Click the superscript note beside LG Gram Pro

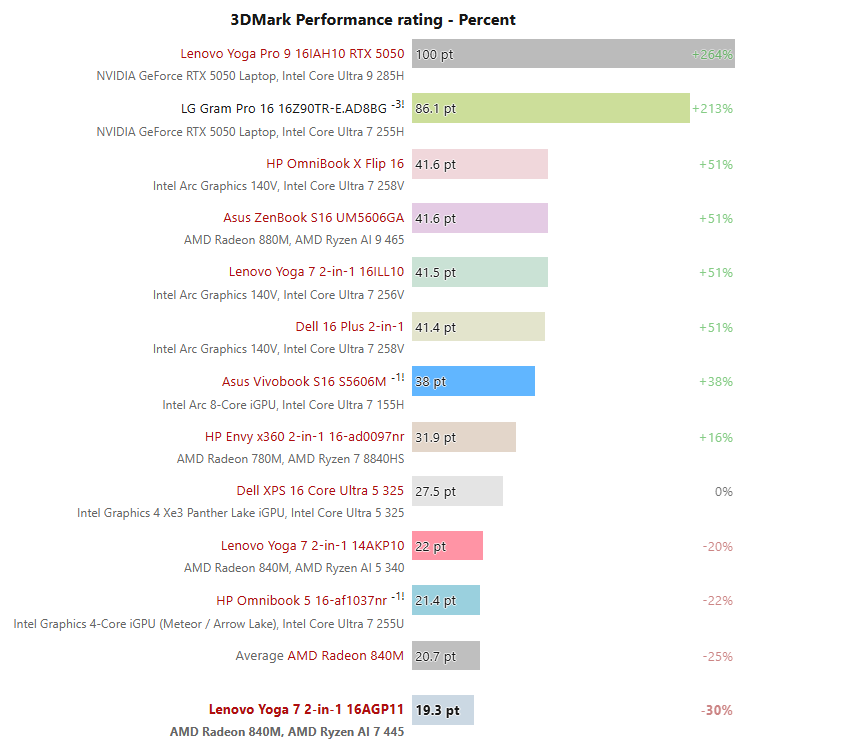point(398,105)
